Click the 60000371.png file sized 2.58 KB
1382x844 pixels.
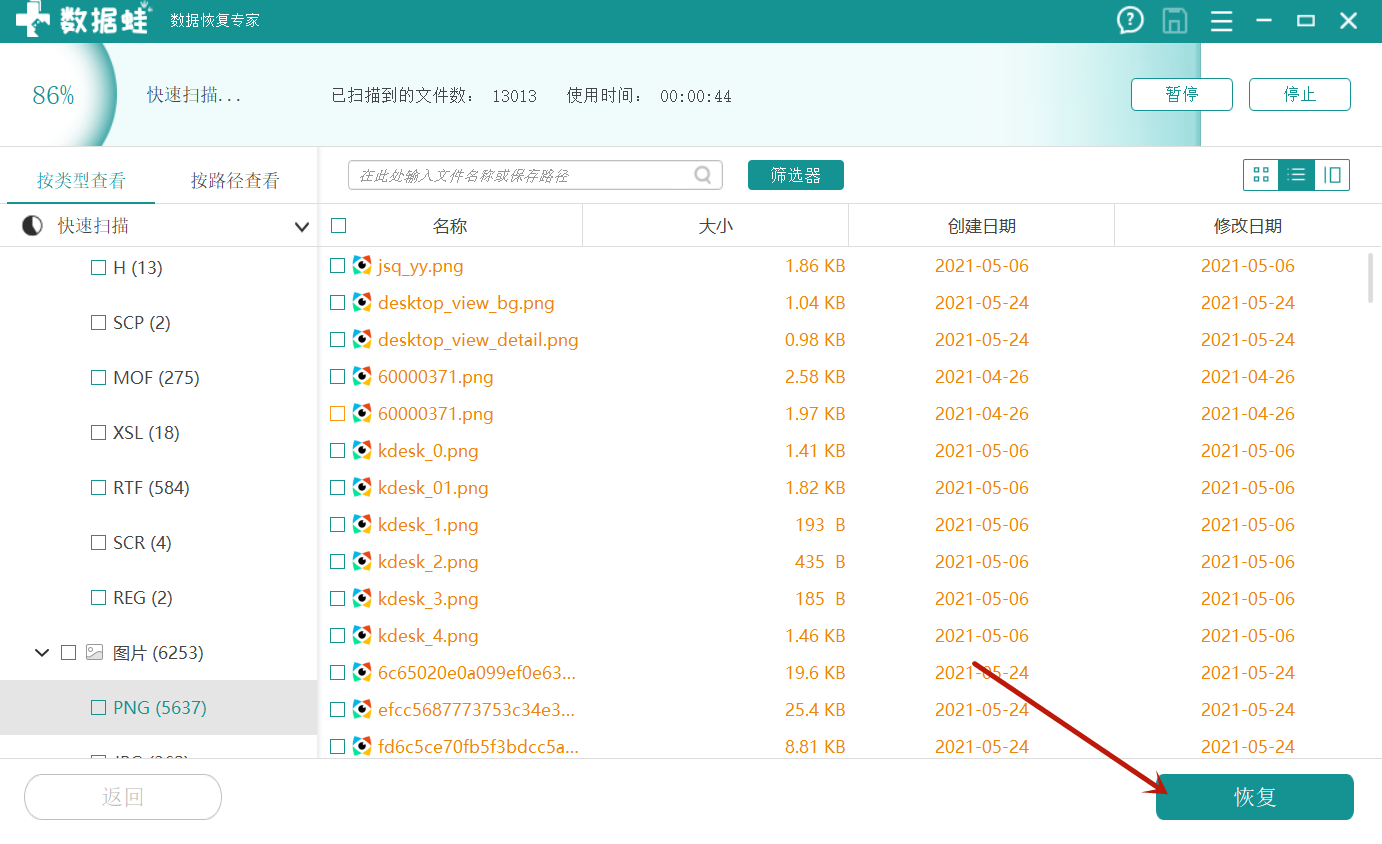click(435, 377)
